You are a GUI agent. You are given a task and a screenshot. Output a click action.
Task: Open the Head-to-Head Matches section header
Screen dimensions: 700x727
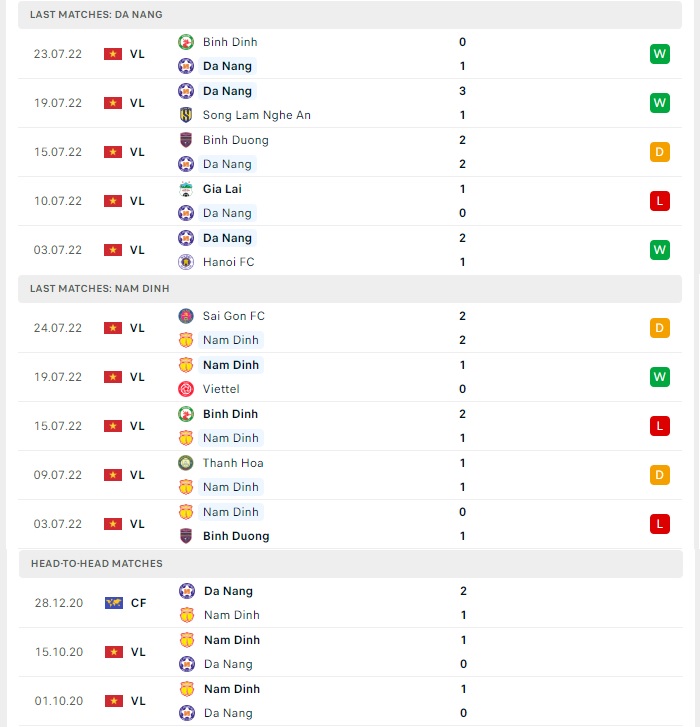coord(351,563)
